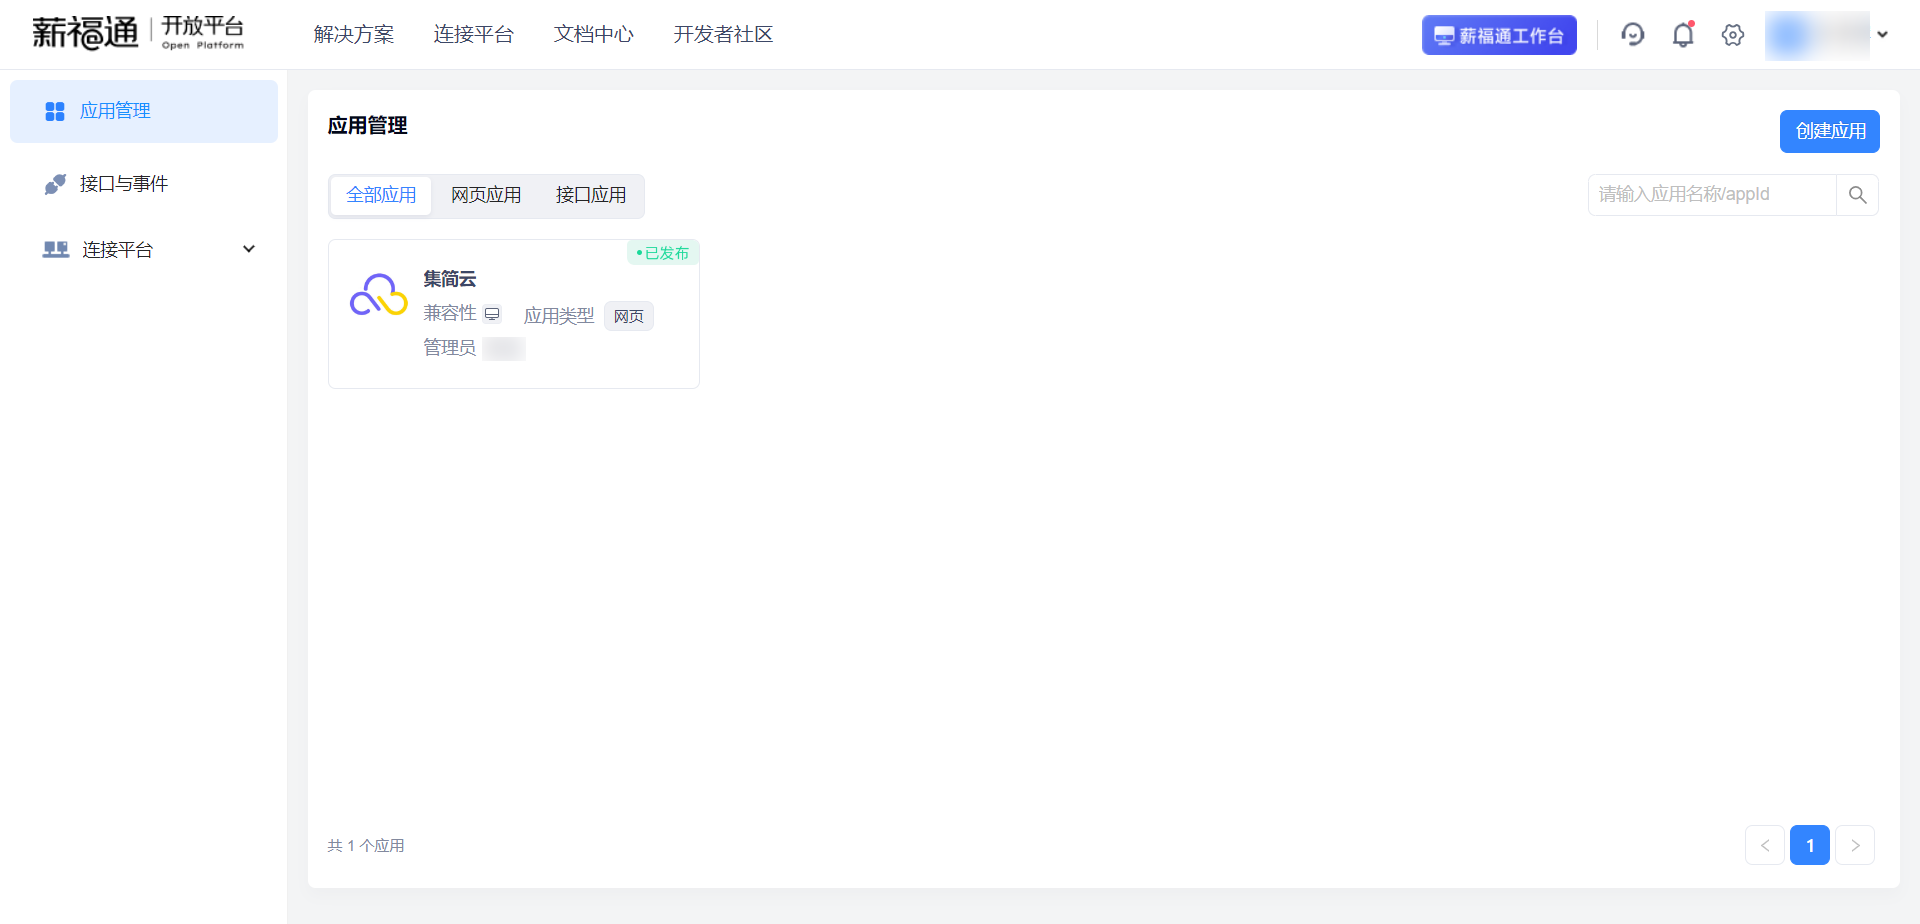Click the 薪福通 开放平台 logo
The width and height of the screenshot is (1920, 924).
pos(138,33)
